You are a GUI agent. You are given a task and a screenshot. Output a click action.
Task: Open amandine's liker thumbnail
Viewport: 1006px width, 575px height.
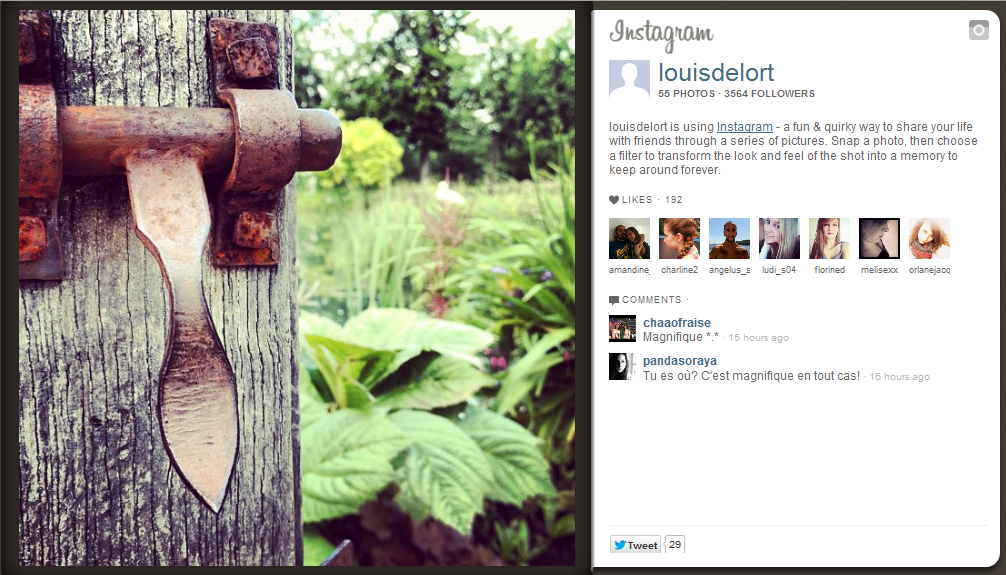[x=629, y=238]
